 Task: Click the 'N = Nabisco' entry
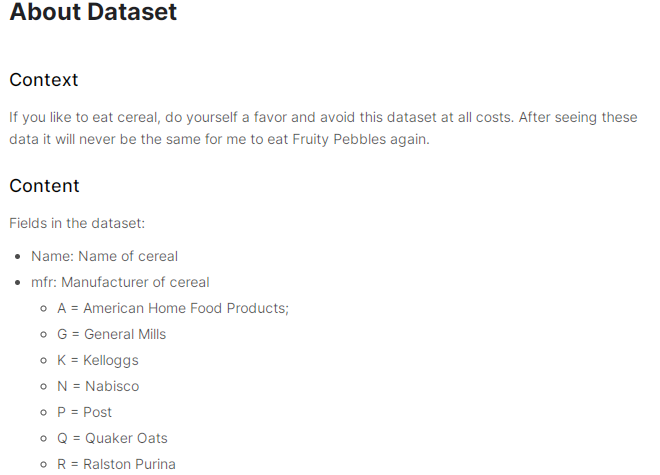tap(98, 386)
